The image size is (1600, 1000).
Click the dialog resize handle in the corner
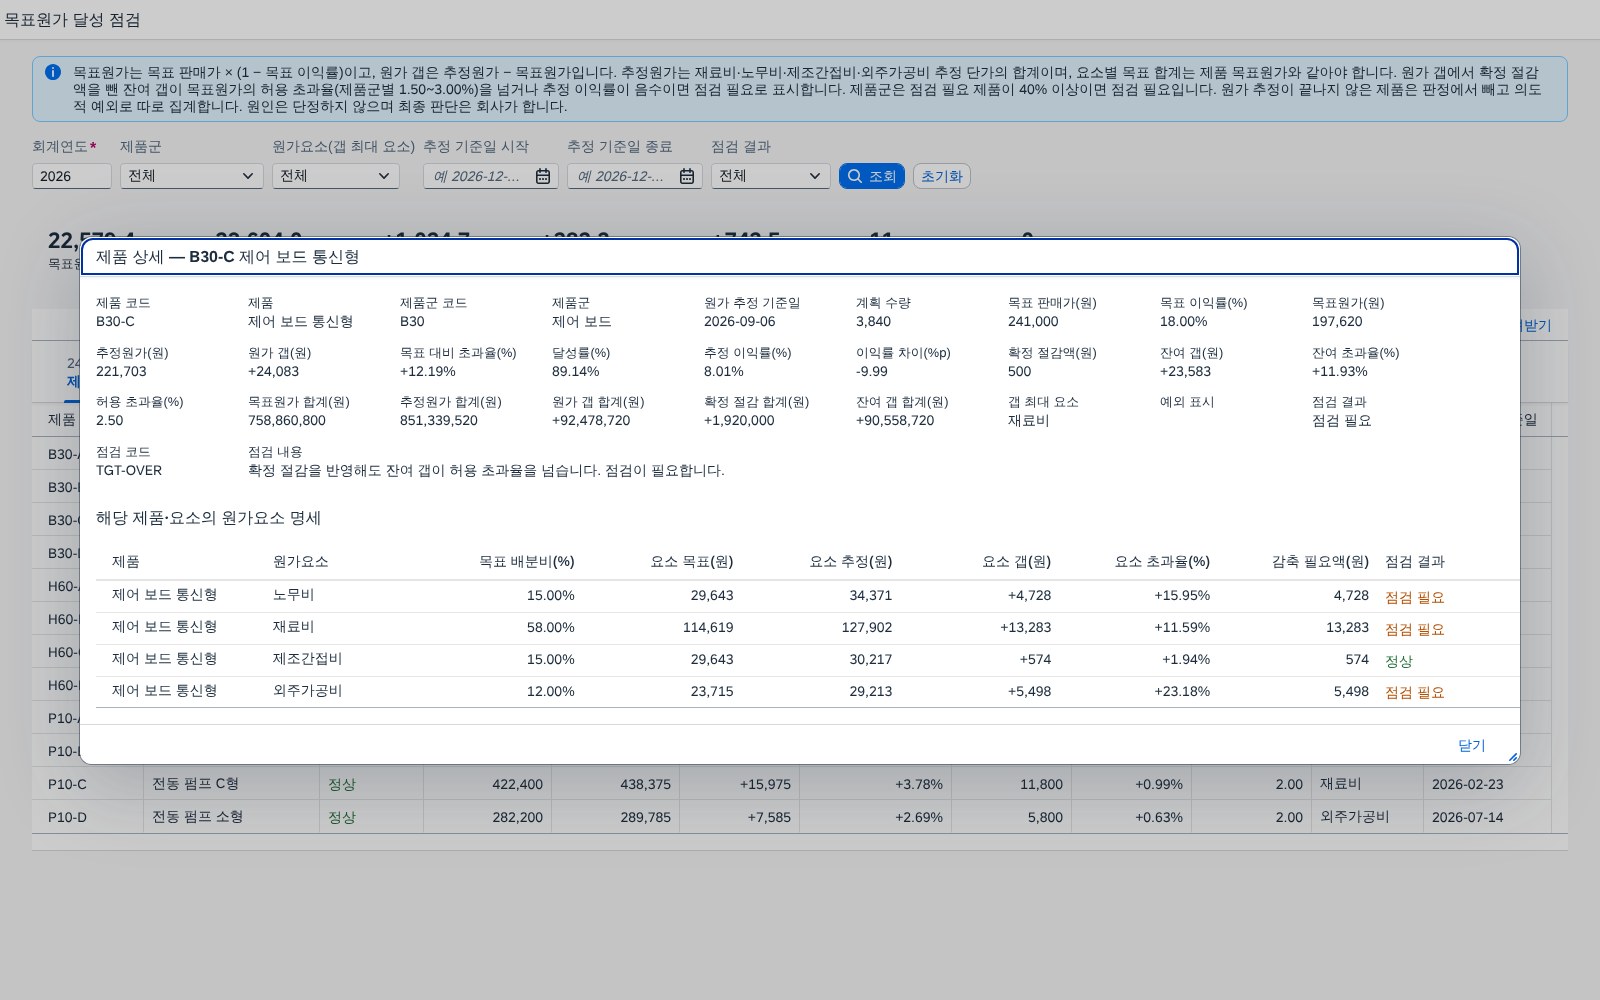click(x=1512, y=757)
